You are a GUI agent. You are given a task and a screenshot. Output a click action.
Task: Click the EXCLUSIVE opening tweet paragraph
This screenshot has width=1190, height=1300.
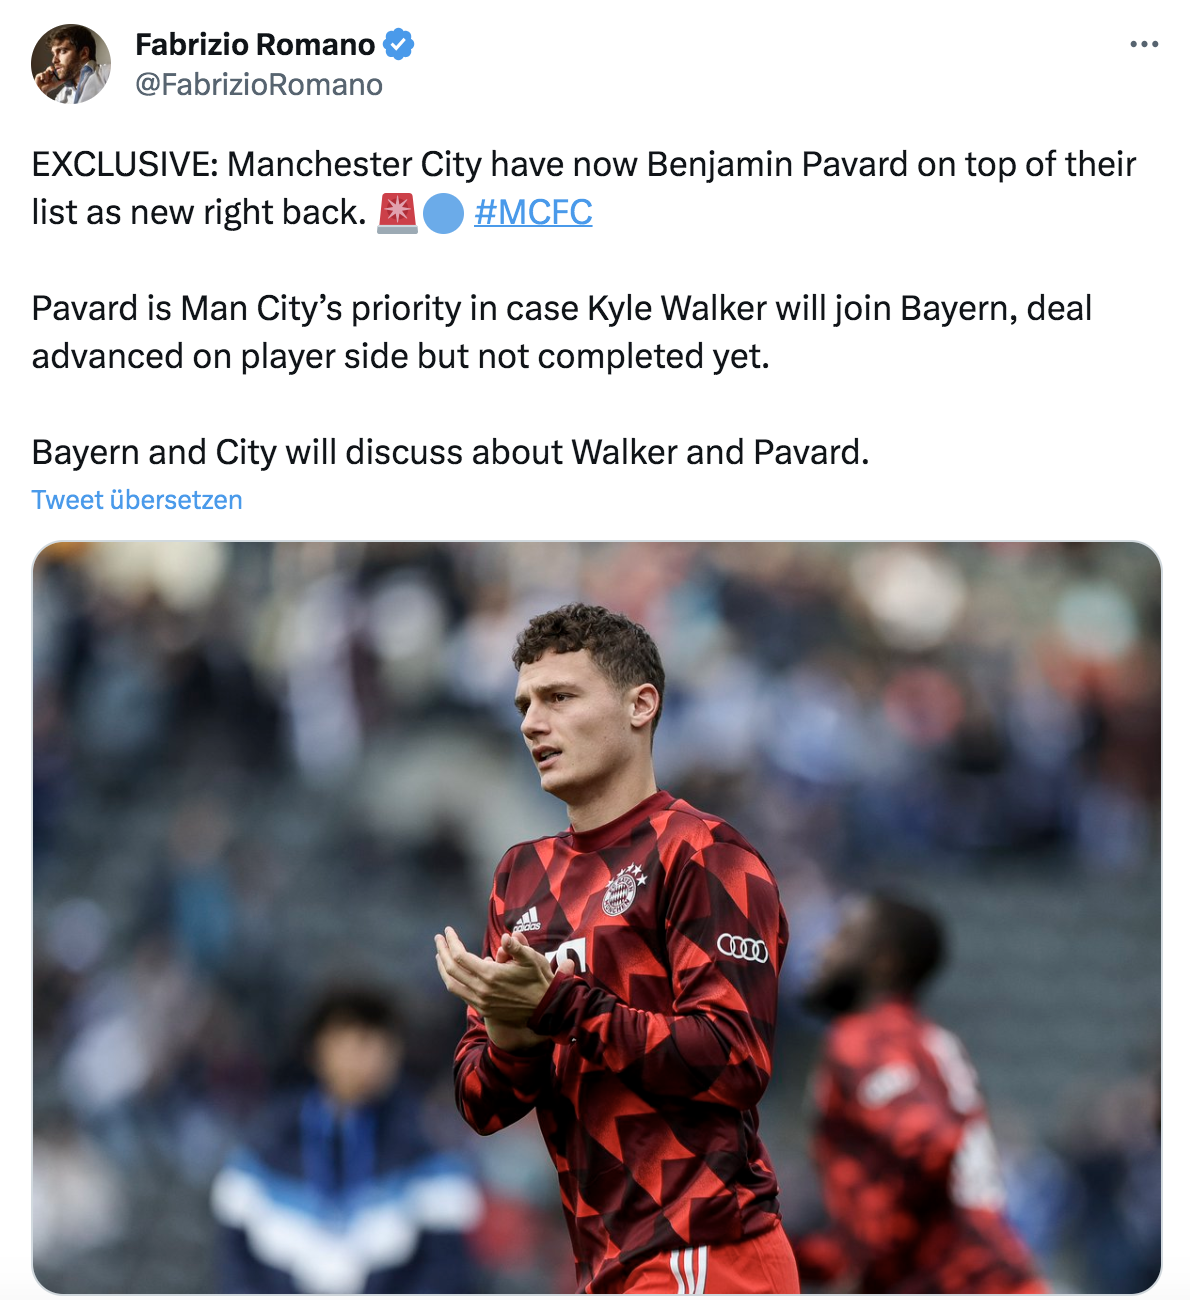click(584, 188)
